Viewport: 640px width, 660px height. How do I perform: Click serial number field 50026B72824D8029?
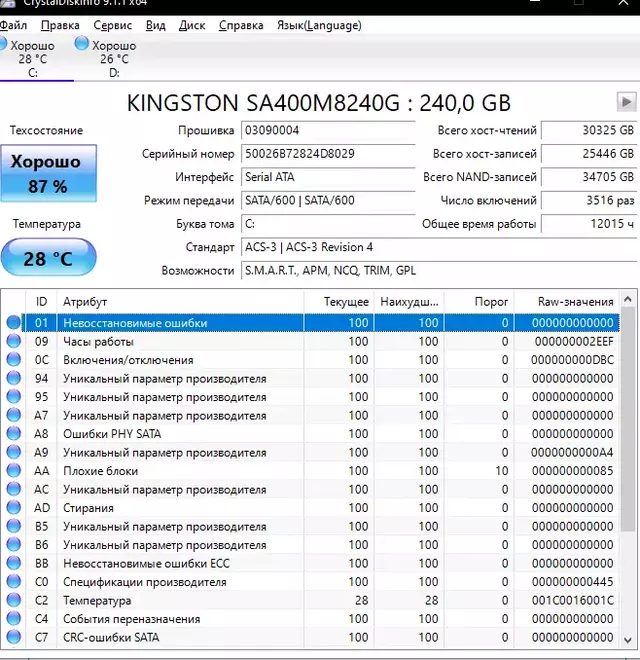click(328, 154)
